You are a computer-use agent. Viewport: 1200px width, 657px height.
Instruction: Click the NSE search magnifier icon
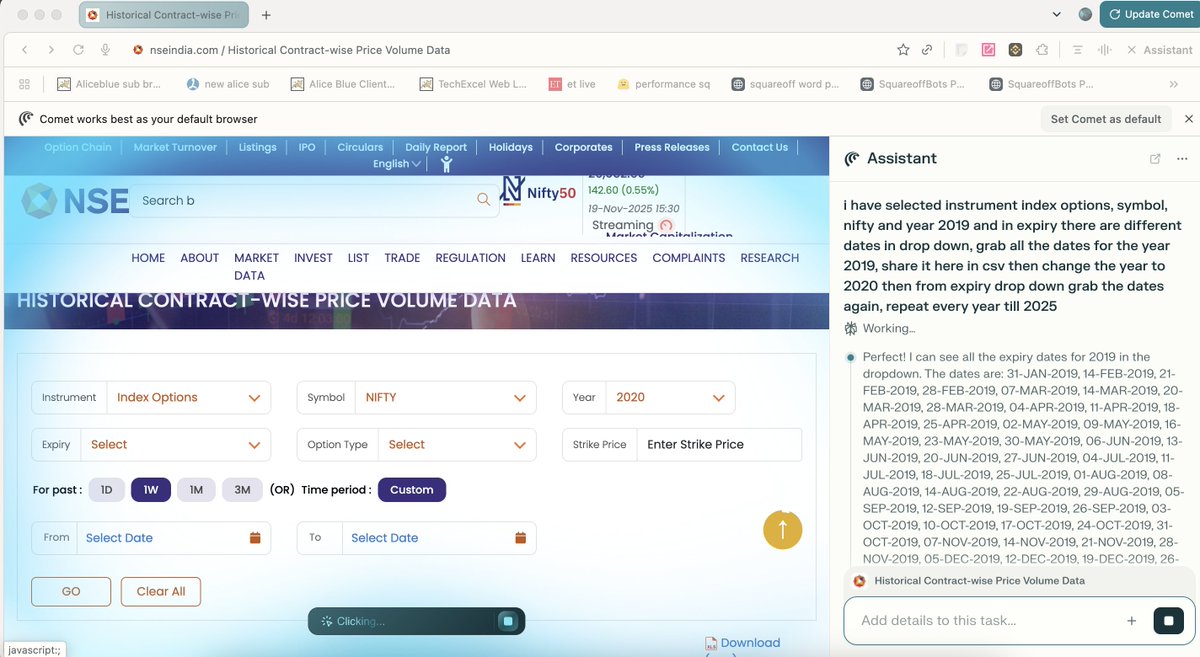click(484, 200)
